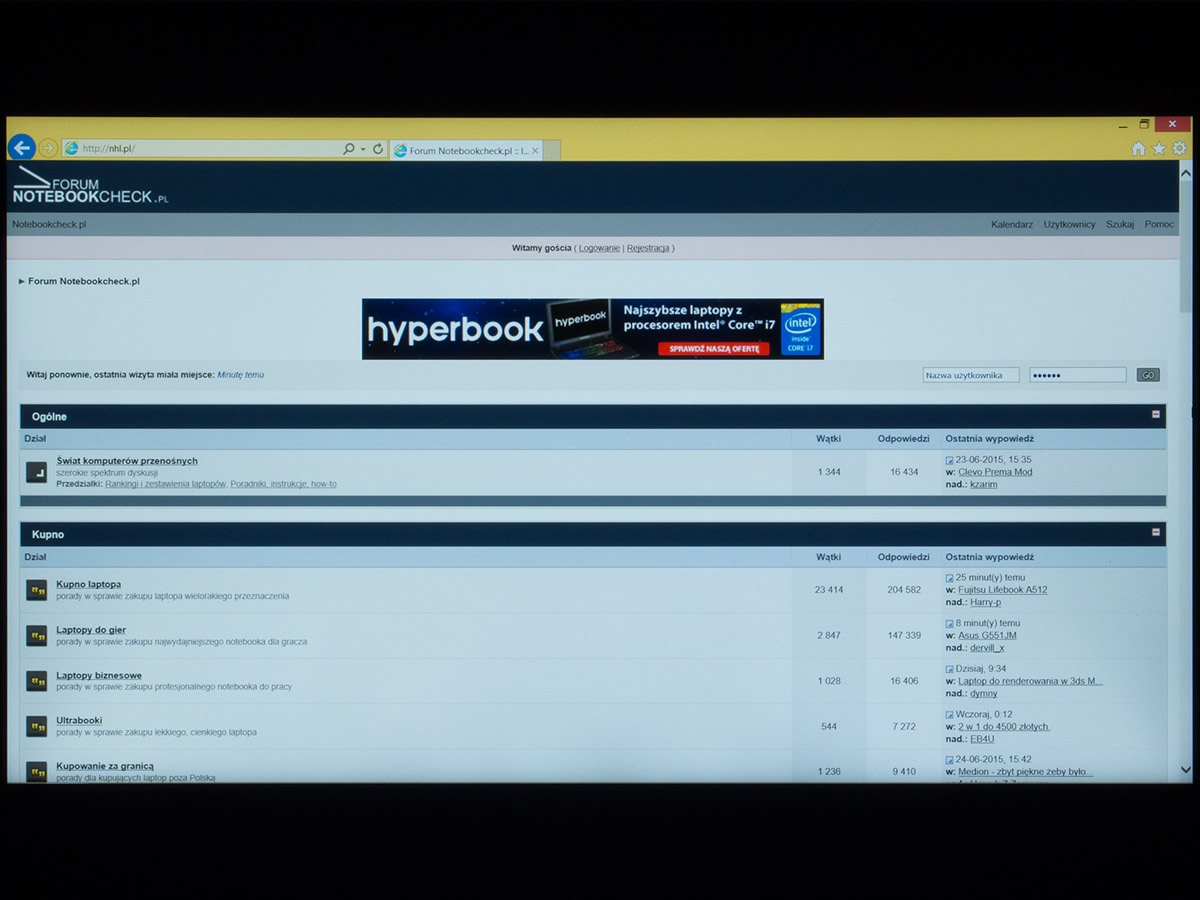Screen dimensions: 1200x900
Task: Click the hyperbook advertisement banner
Action: coord(593,329)
